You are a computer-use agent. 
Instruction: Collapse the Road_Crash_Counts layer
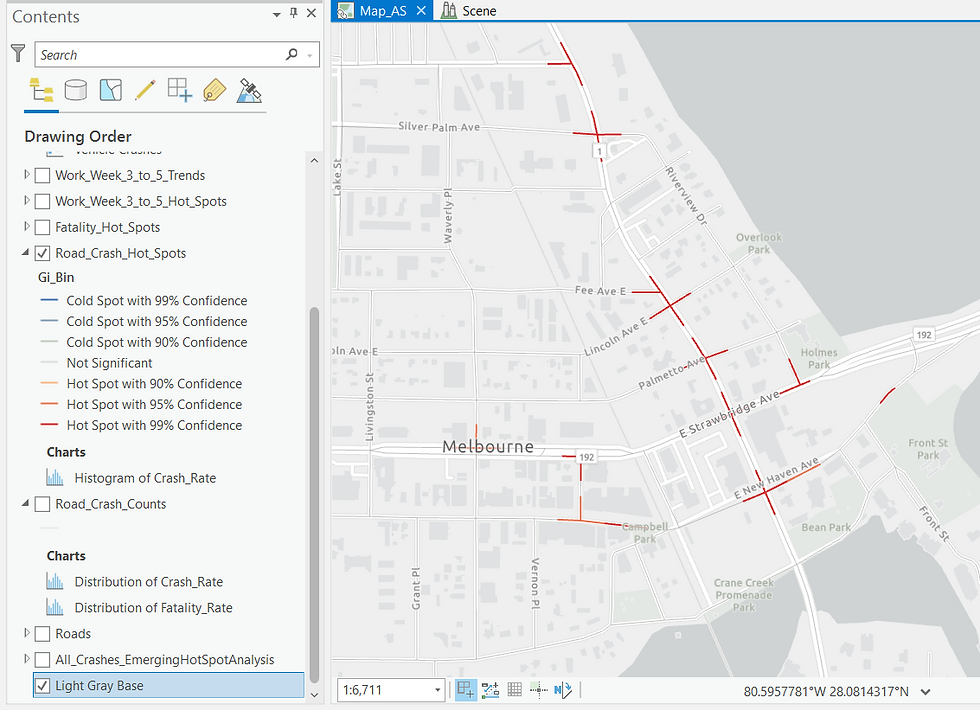click(26, 503)
